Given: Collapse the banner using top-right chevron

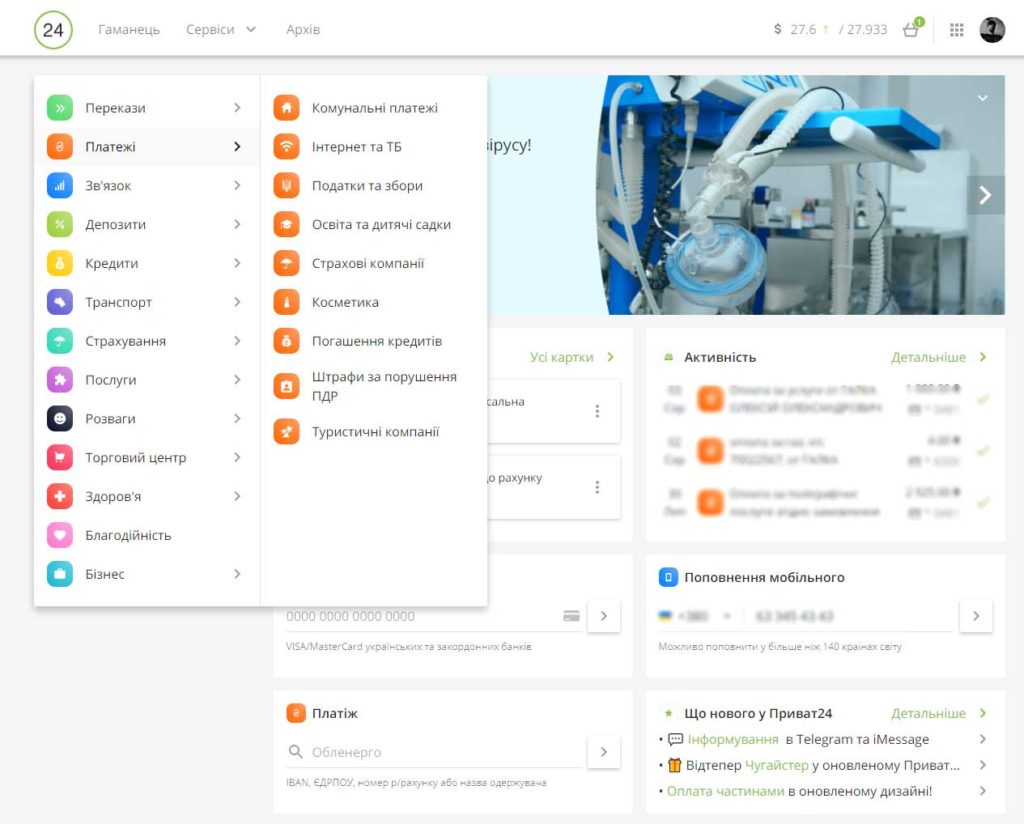Looking at the screenshot, I should pyautogui.click(x=982, y=98).
